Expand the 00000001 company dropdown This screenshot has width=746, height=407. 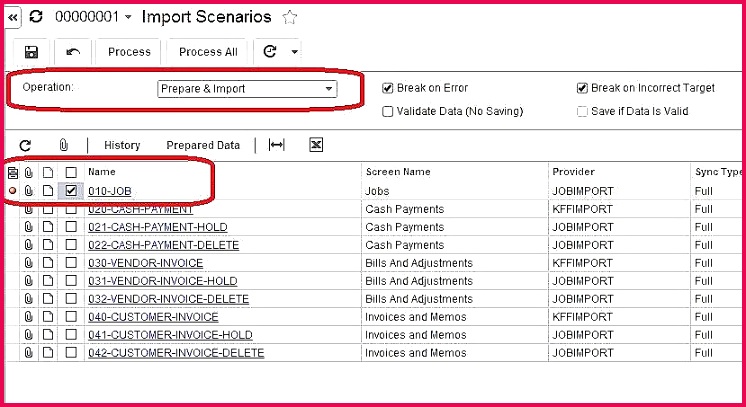tap(128, 17)
